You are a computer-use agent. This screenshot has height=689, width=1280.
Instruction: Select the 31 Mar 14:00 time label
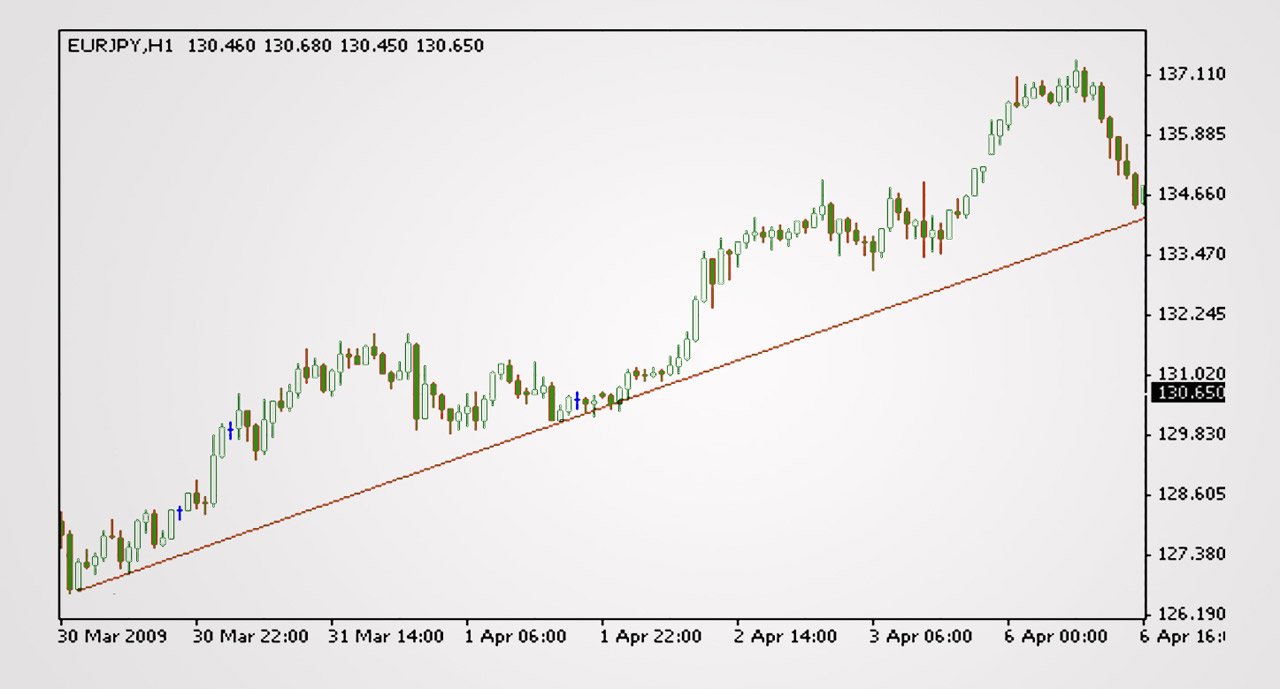coord(386,636)
